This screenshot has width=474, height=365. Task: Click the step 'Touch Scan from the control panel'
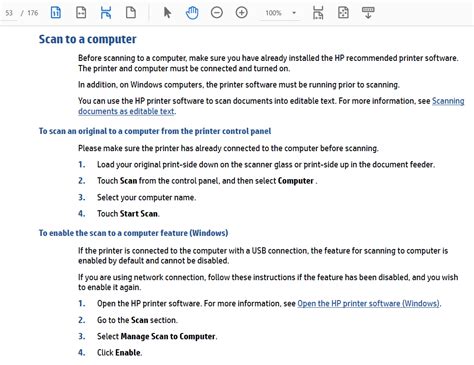coord(207,181)
